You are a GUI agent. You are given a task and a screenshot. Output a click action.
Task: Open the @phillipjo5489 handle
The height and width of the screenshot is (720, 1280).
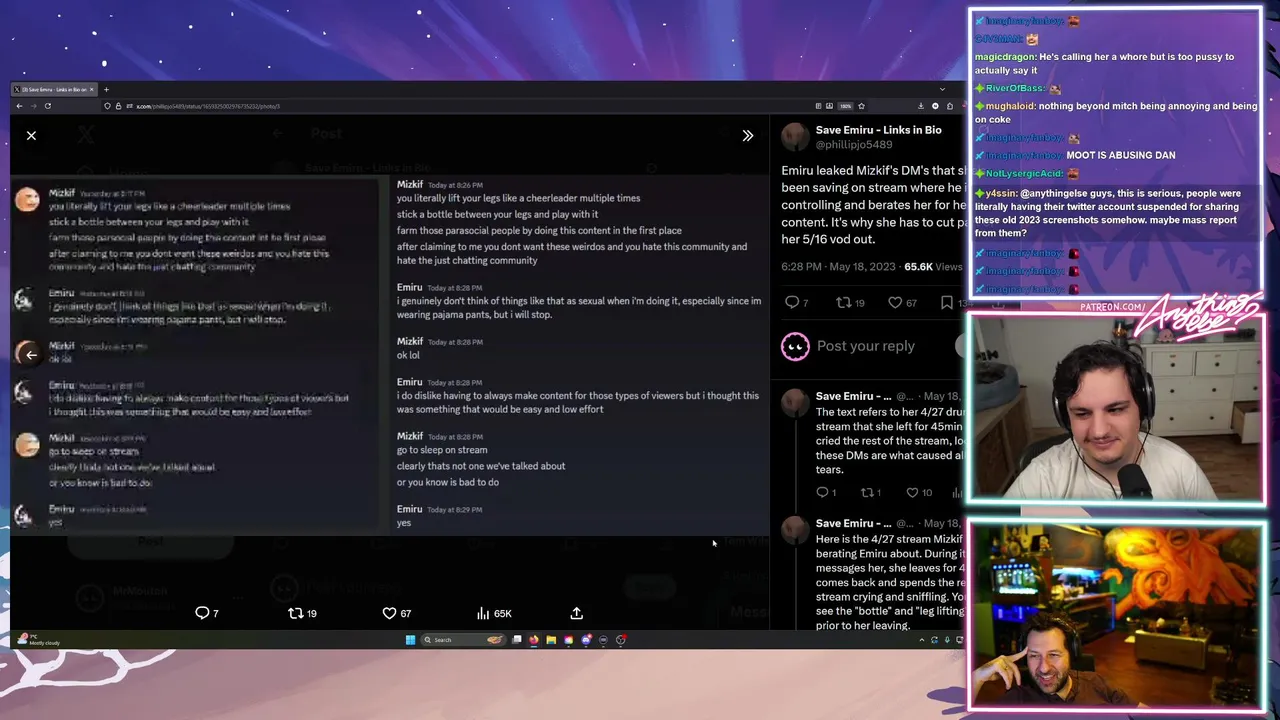click(854, 144)
